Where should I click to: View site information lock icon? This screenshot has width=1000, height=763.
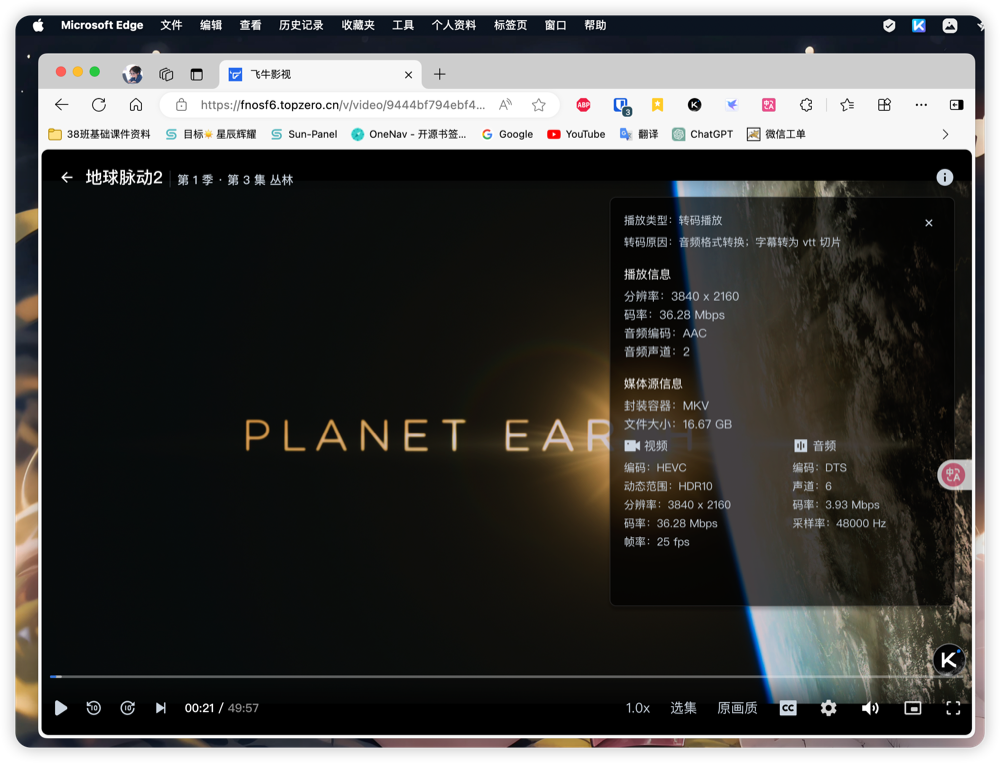[181, 105]
